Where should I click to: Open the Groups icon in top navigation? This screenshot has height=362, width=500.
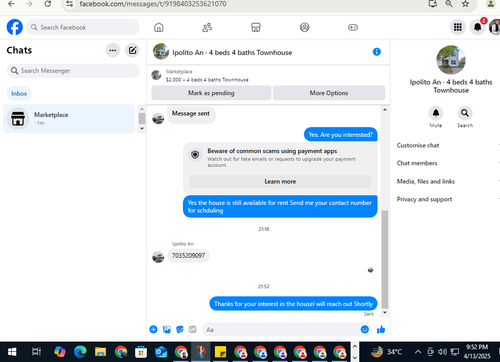click(x=305, y=27)
